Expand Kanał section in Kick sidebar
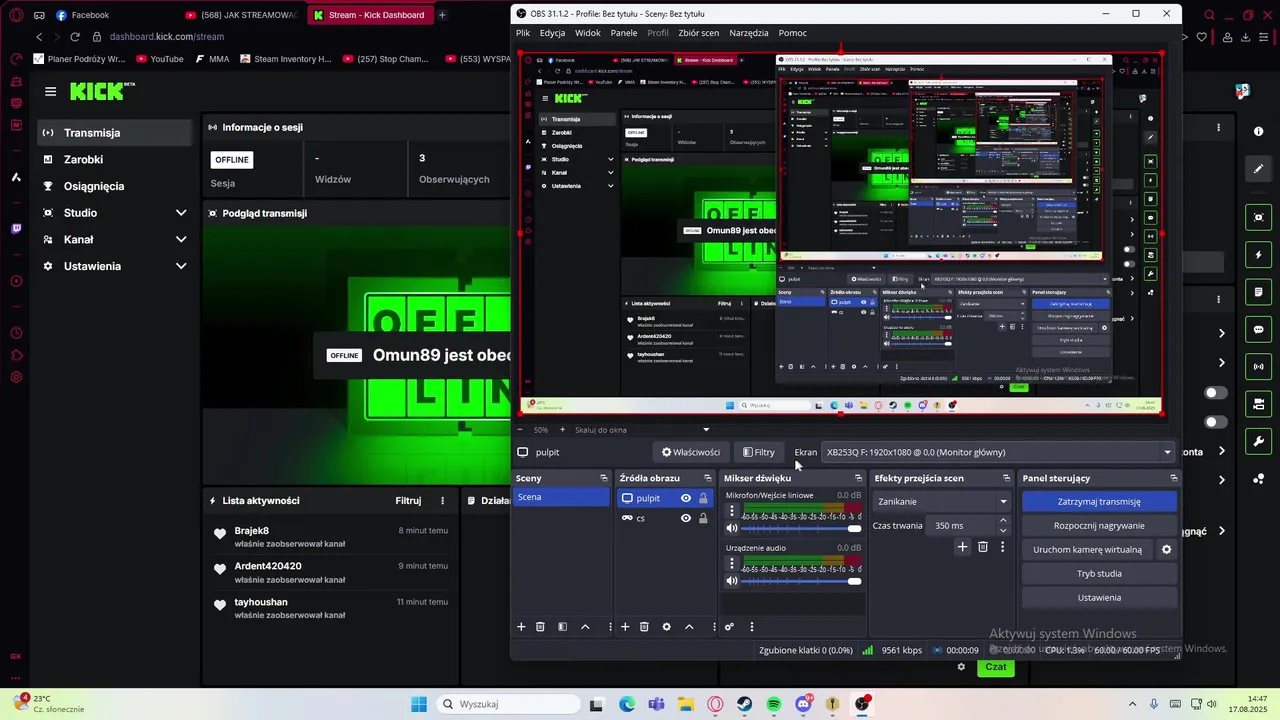 tap(181, 240)
